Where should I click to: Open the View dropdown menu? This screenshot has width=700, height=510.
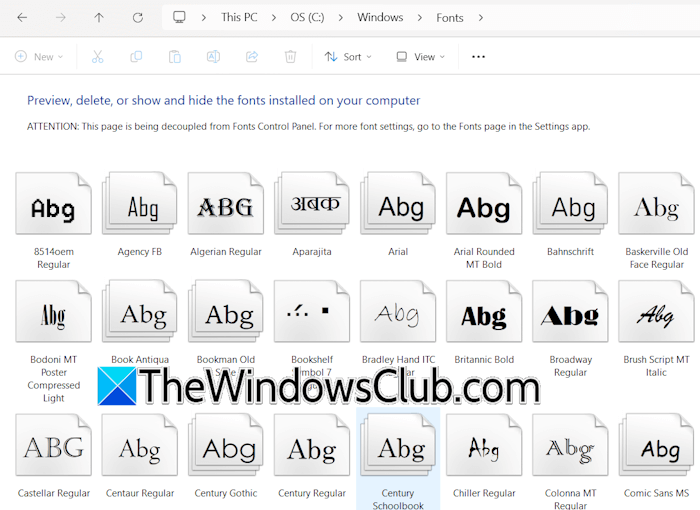(x=420, y=57)
